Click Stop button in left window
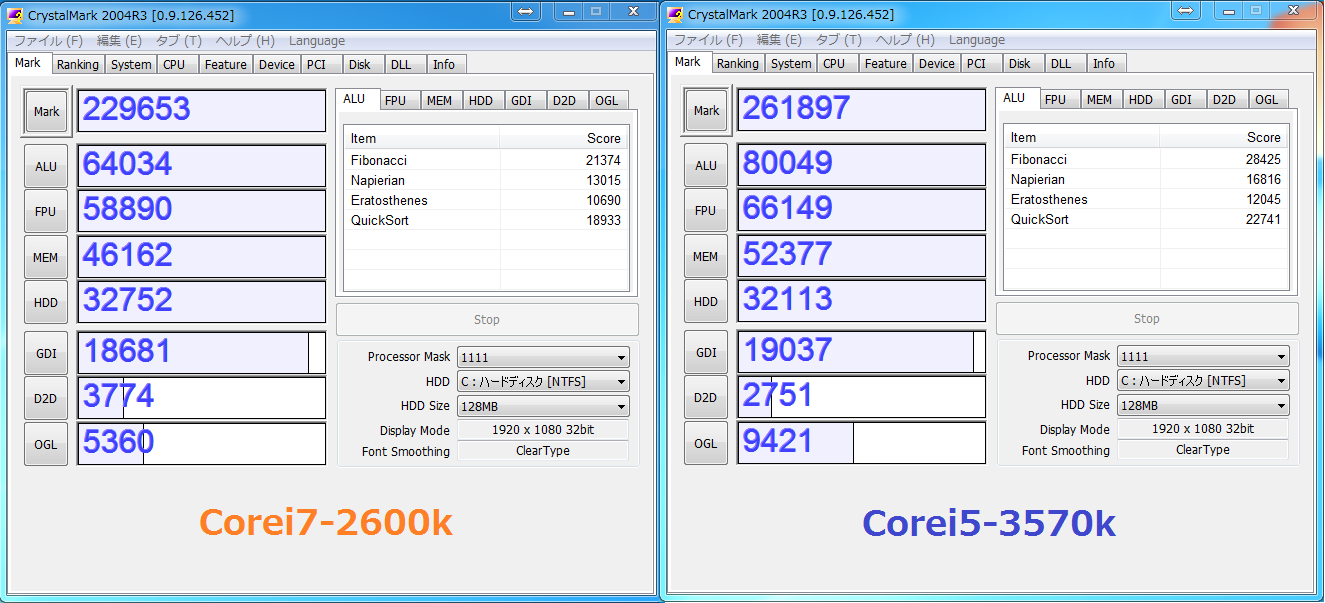This screenshot has height=603, width=1325. click(x=487, y=320)
